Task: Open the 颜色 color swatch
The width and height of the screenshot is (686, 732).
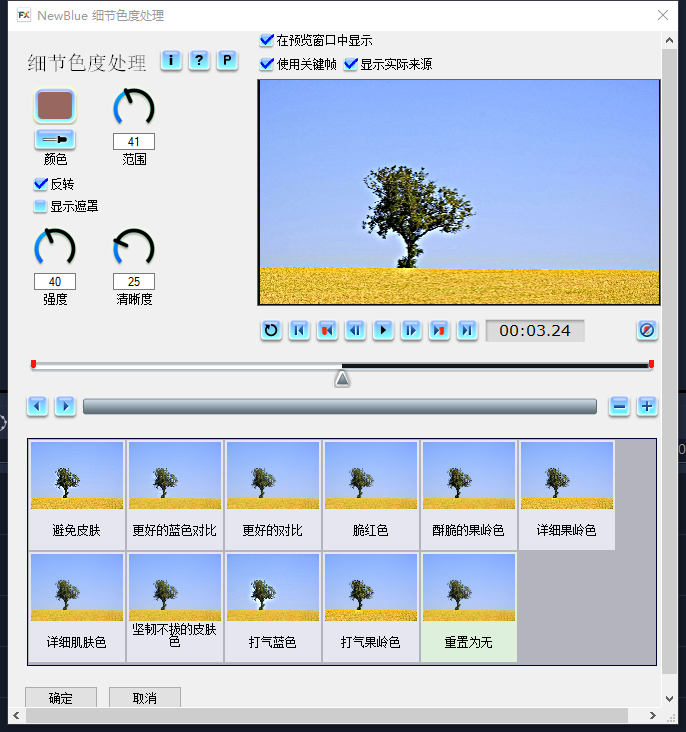Action: (55, 106)
